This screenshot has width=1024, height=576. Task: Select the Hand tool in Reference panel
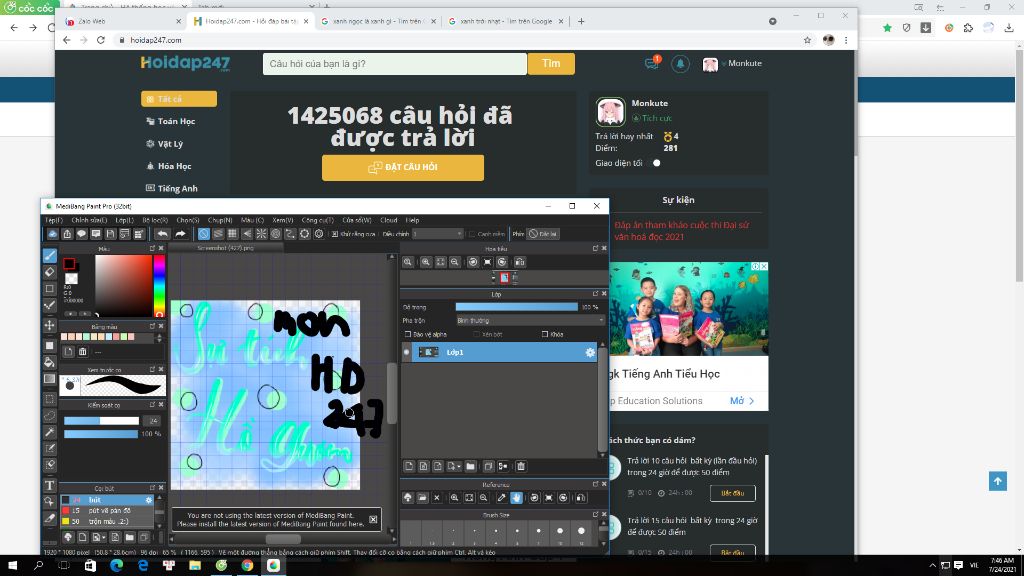(517, 498)
